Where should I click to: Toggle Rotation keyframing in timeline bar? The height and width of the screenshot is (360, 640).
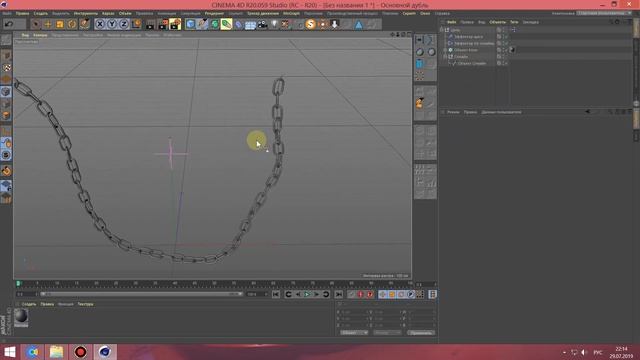(x=401, y=294)
